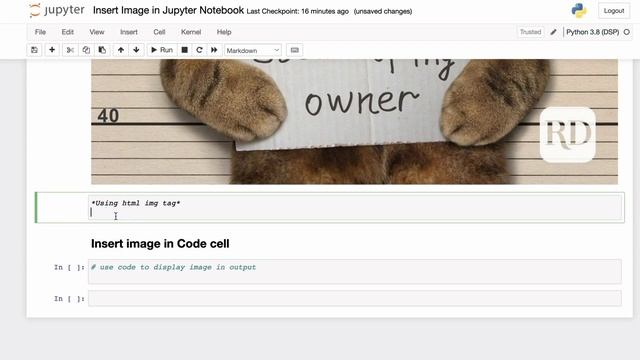The image size is (640, 360).
Task: Click into the 'Using html img tag' markdown cell
Action: (x=355, y=208)
